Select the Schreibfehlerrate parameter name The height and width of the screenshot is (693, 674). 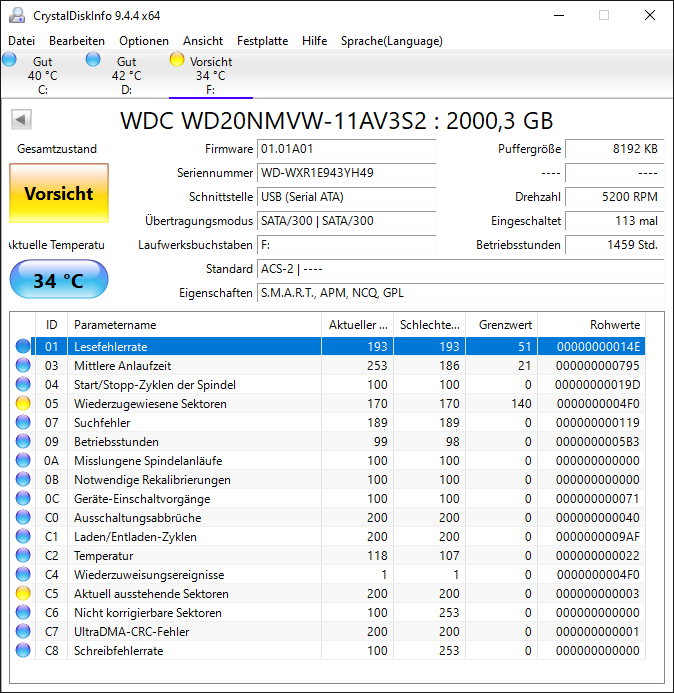tap(118, 651)
